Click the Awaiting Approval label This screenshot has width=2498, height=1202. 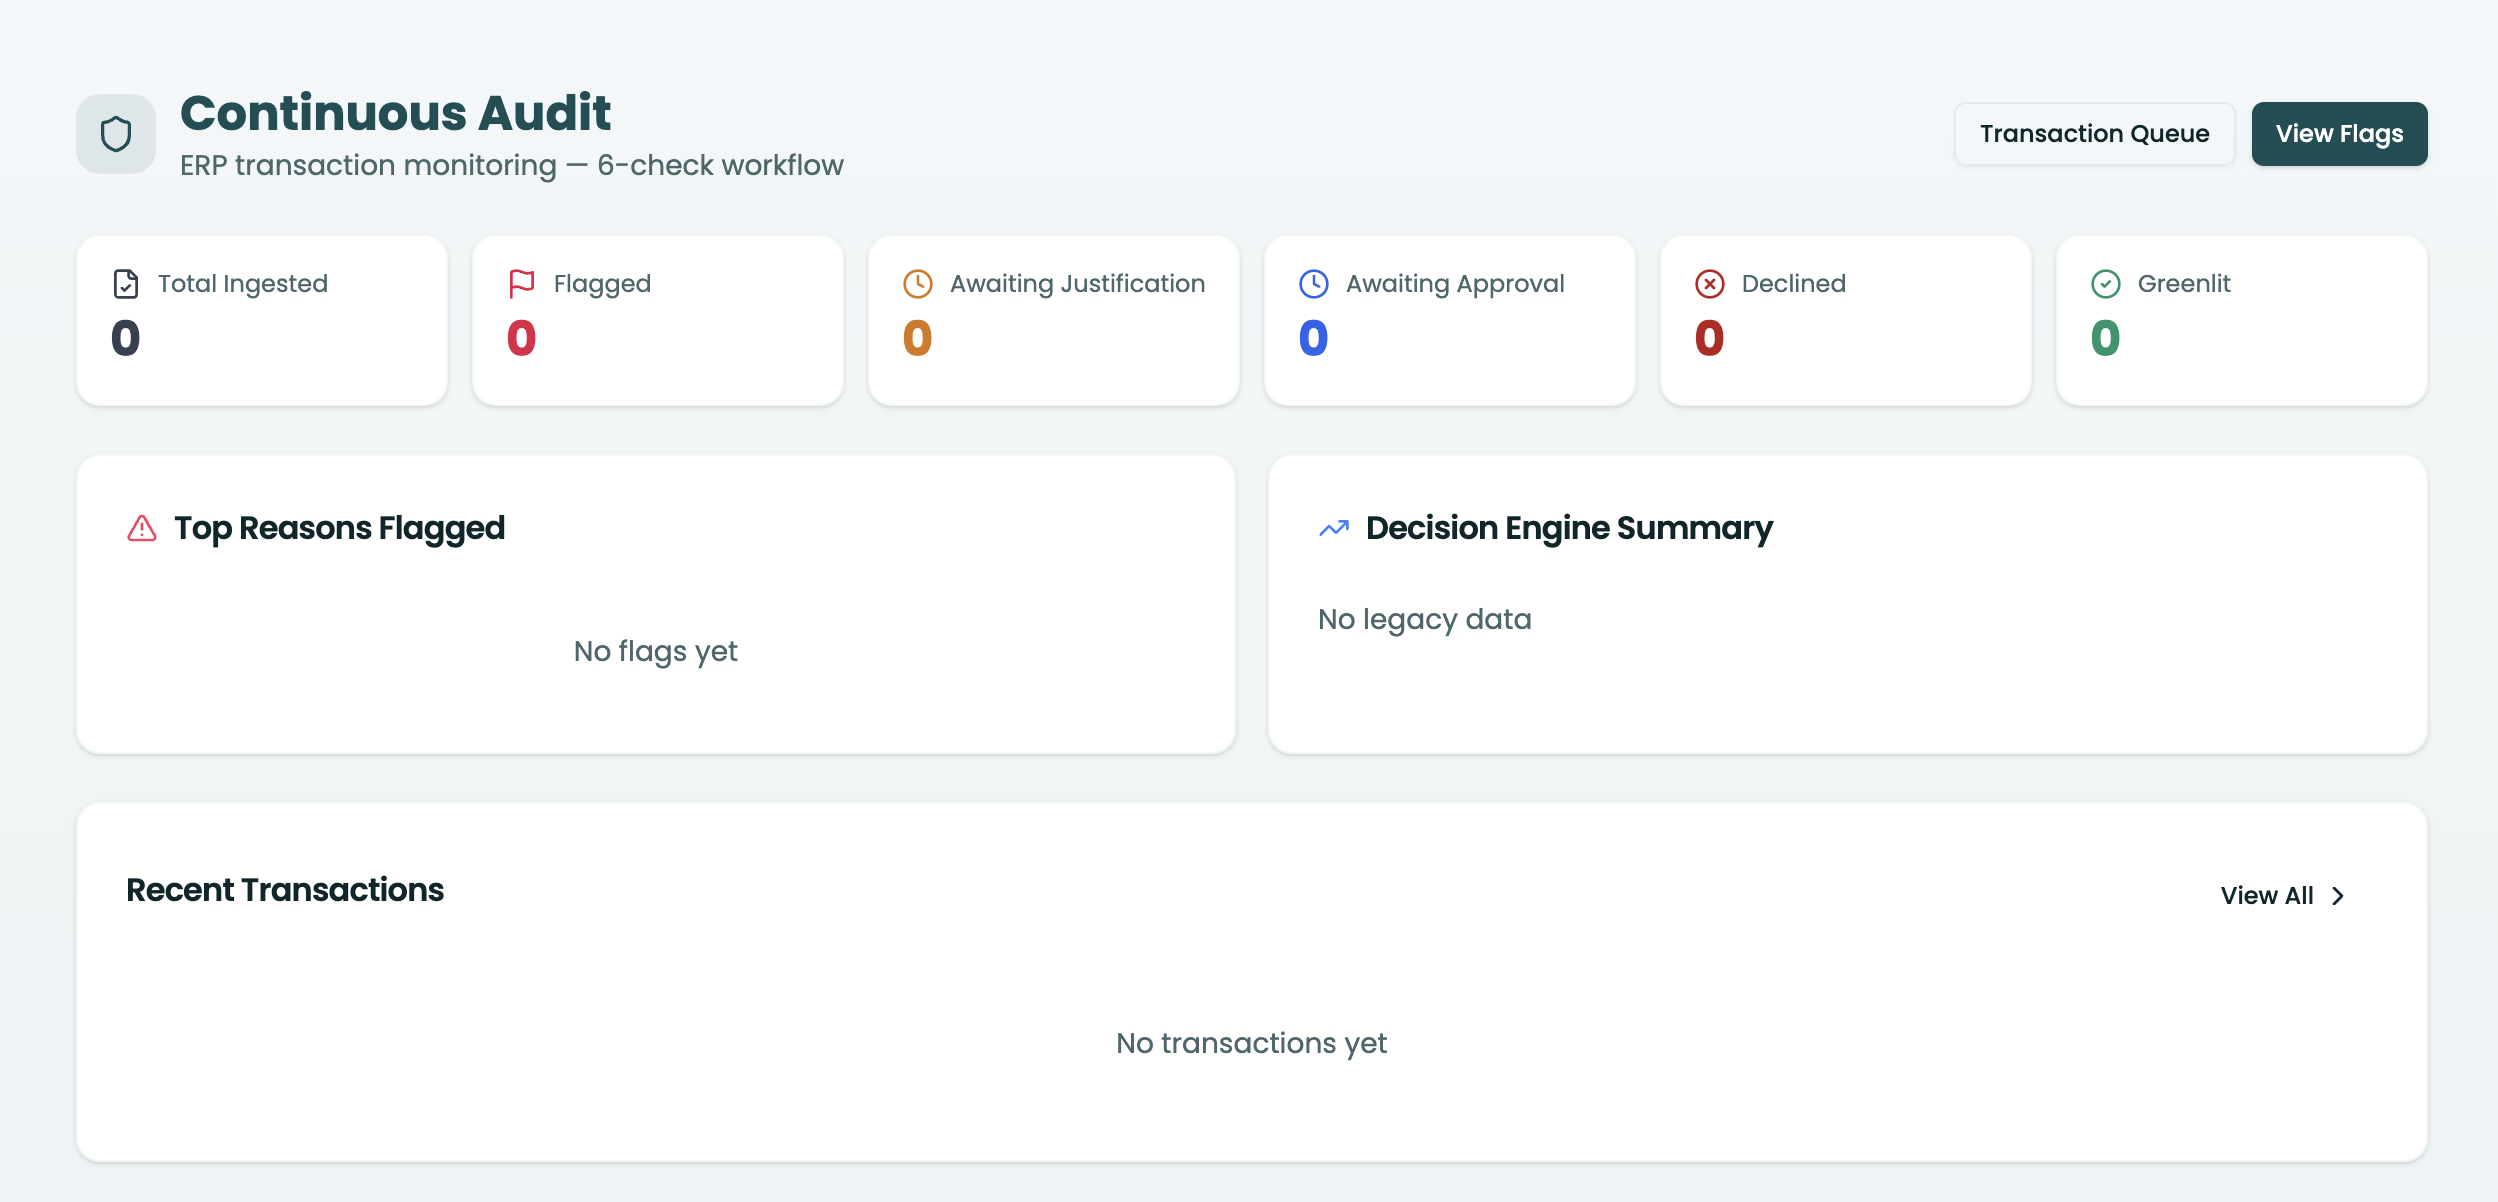tap(1455, 284)
